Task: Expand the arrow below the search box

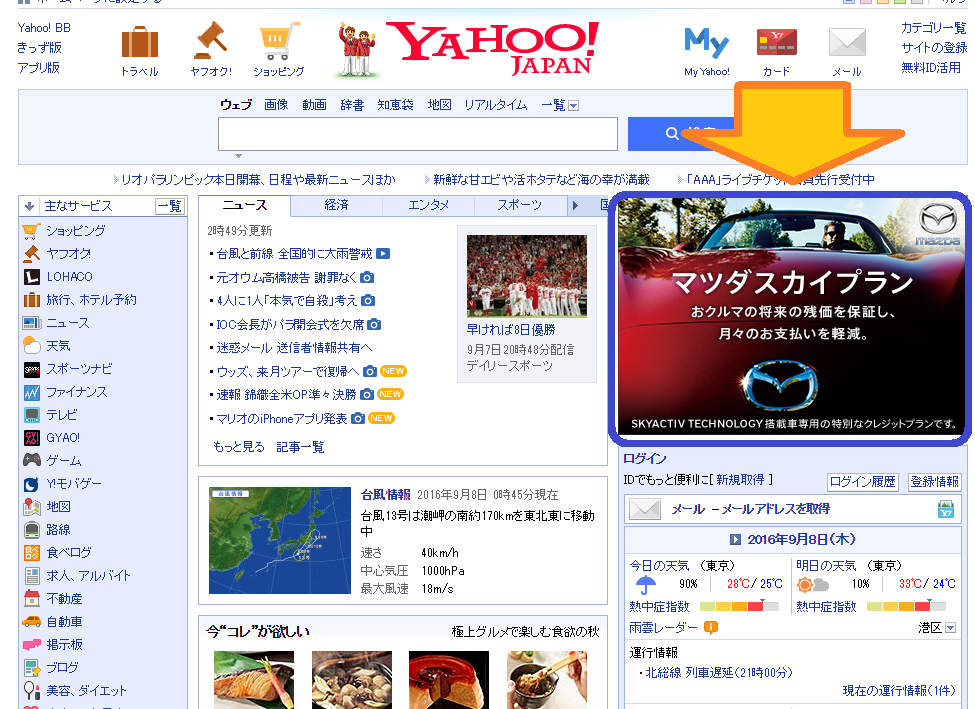Action: 238,155
